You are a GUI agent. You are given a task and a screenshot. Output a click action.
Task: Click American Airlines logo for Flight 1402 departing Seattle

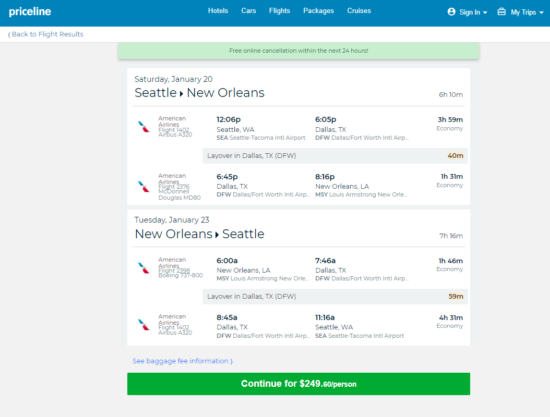tap(143, 127)
